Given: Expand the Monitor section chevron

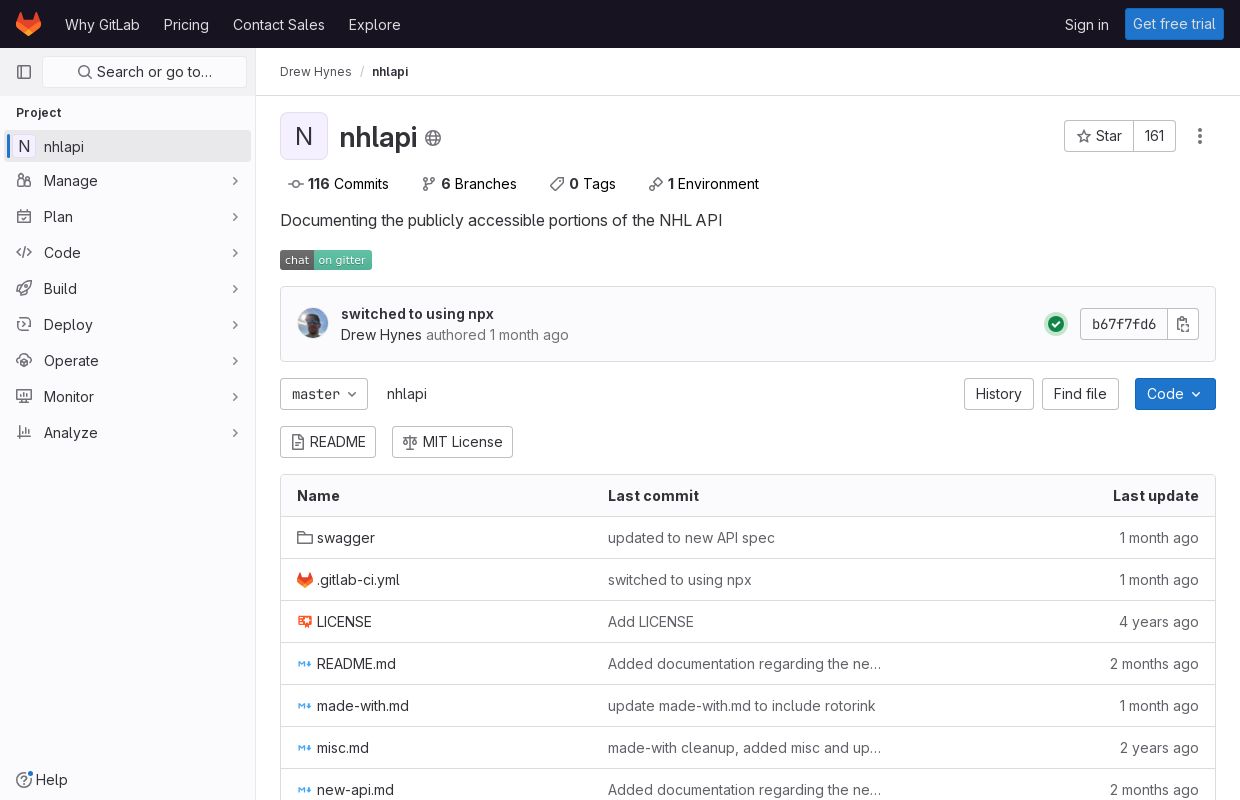Looking at the screenshot, I should (x=235, y=397).
